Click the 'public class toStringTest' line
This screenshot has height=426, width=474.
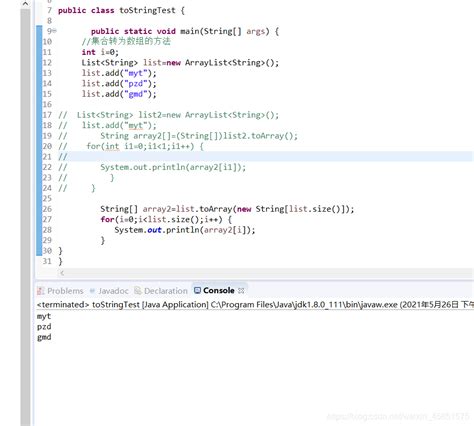pyautogui.click(x=121, y=10)
